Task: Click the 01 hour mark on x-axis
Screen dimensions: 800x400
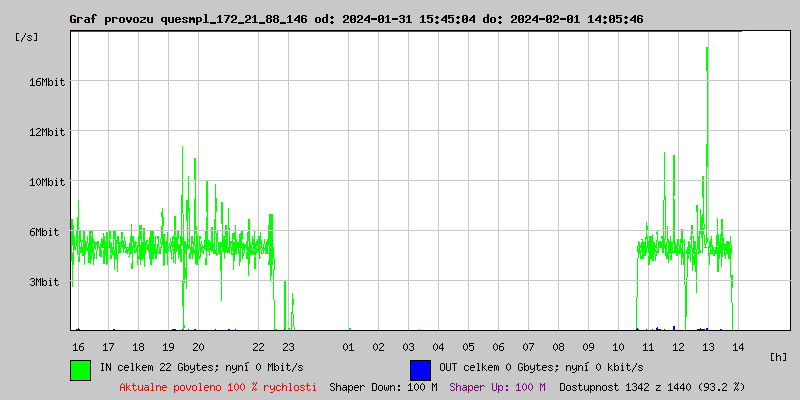Action: (x=348, y=347)
